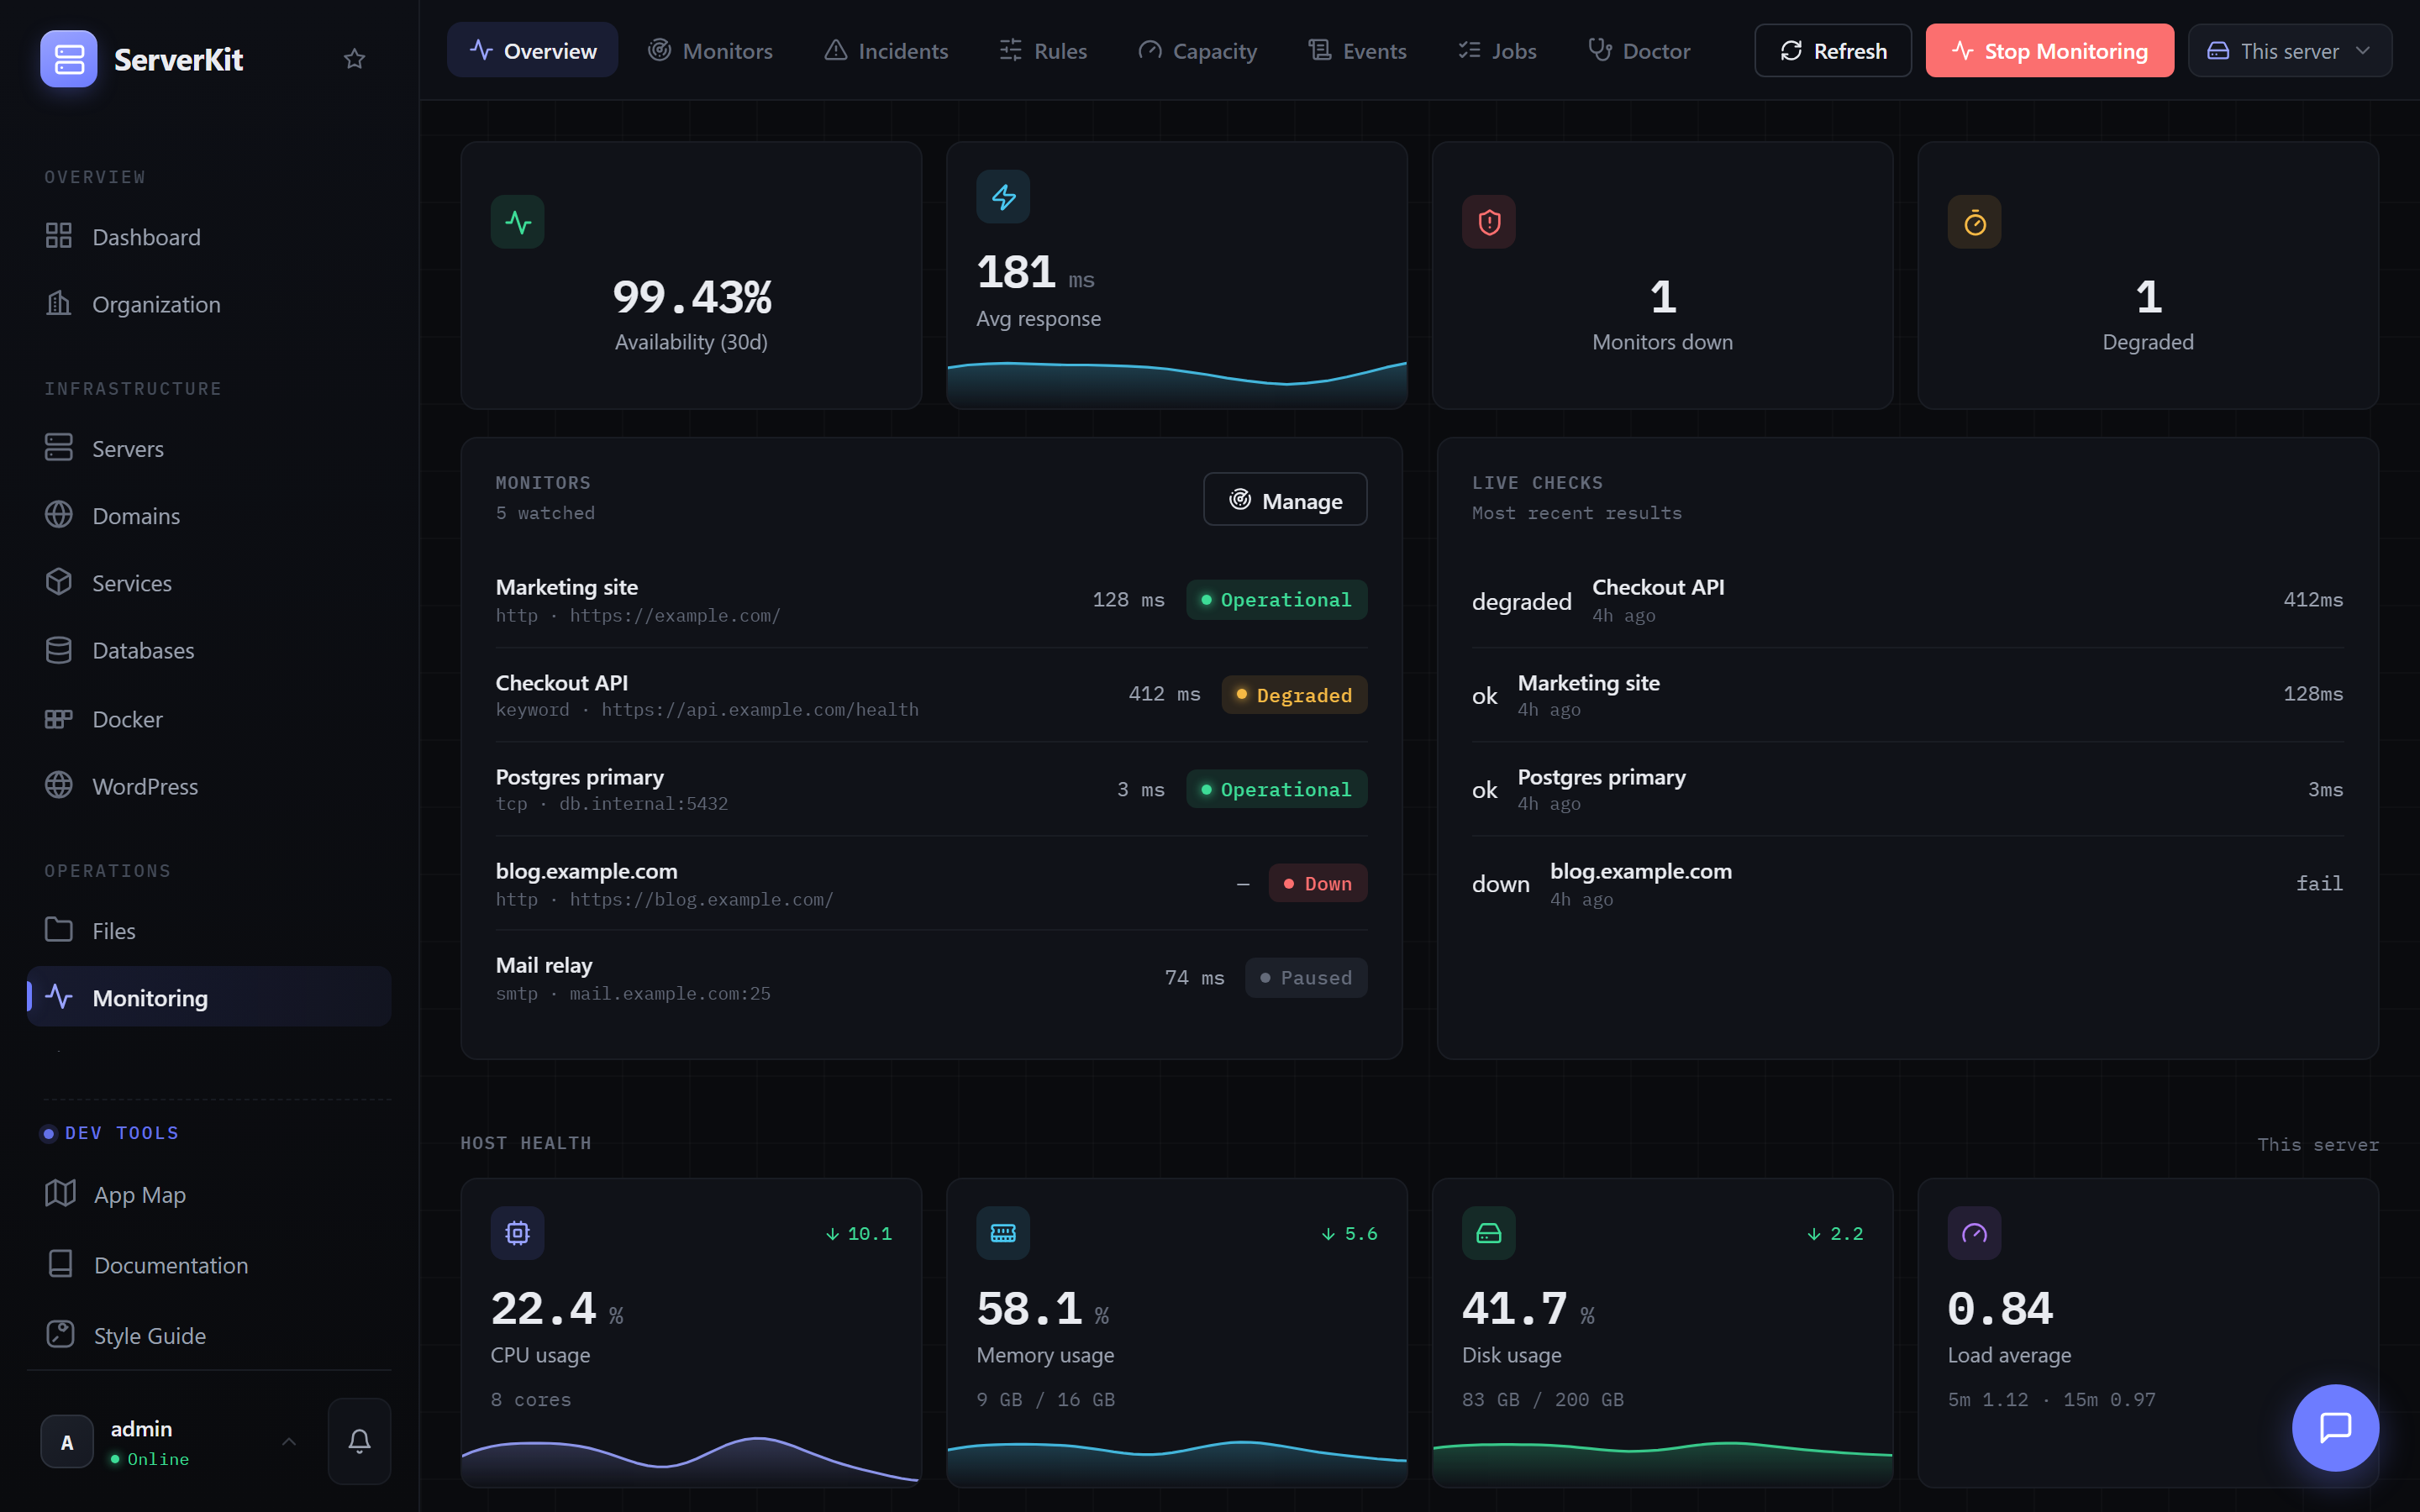This screenshot has height=1512, width=2420.
Task: Click the memory usage icon
Action: [x=1003, y=1233]
